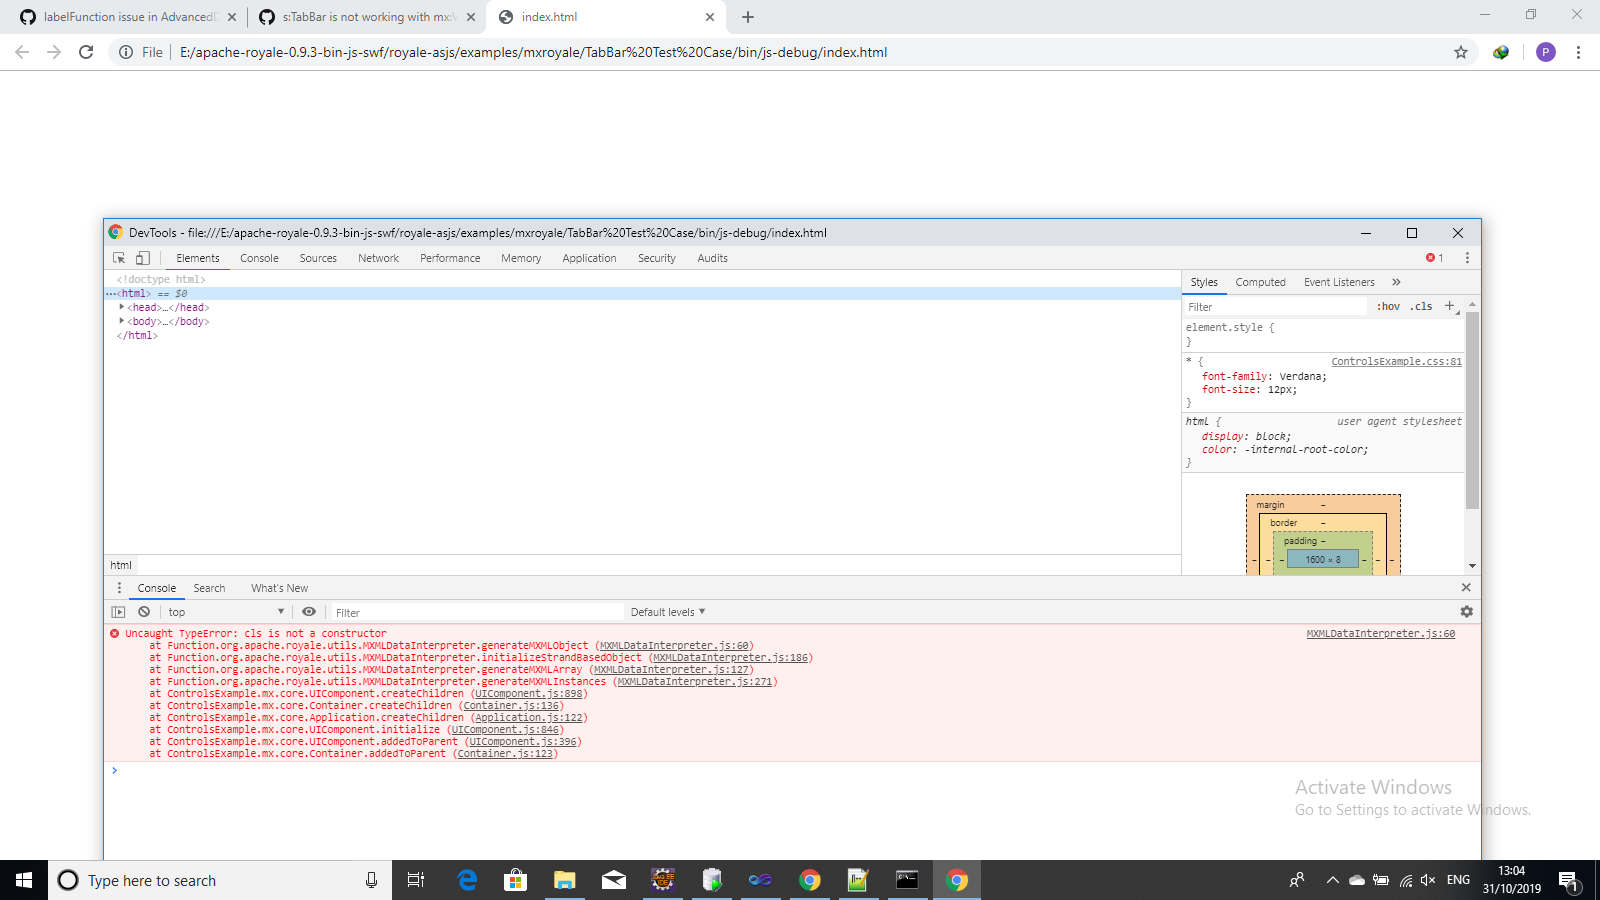Toggle the .cls class editor
This screenshot has width=1600, height=900.
(1421, 306)
